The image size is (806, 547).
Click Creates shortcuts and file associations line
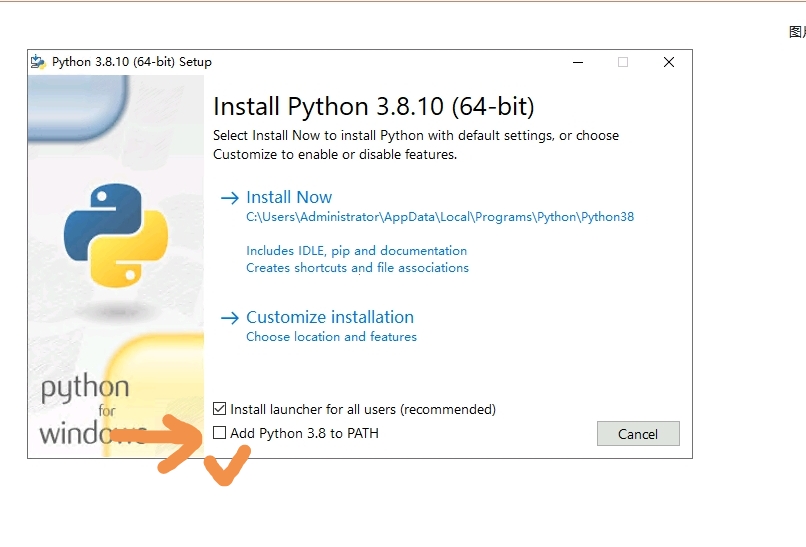(357, 268)
